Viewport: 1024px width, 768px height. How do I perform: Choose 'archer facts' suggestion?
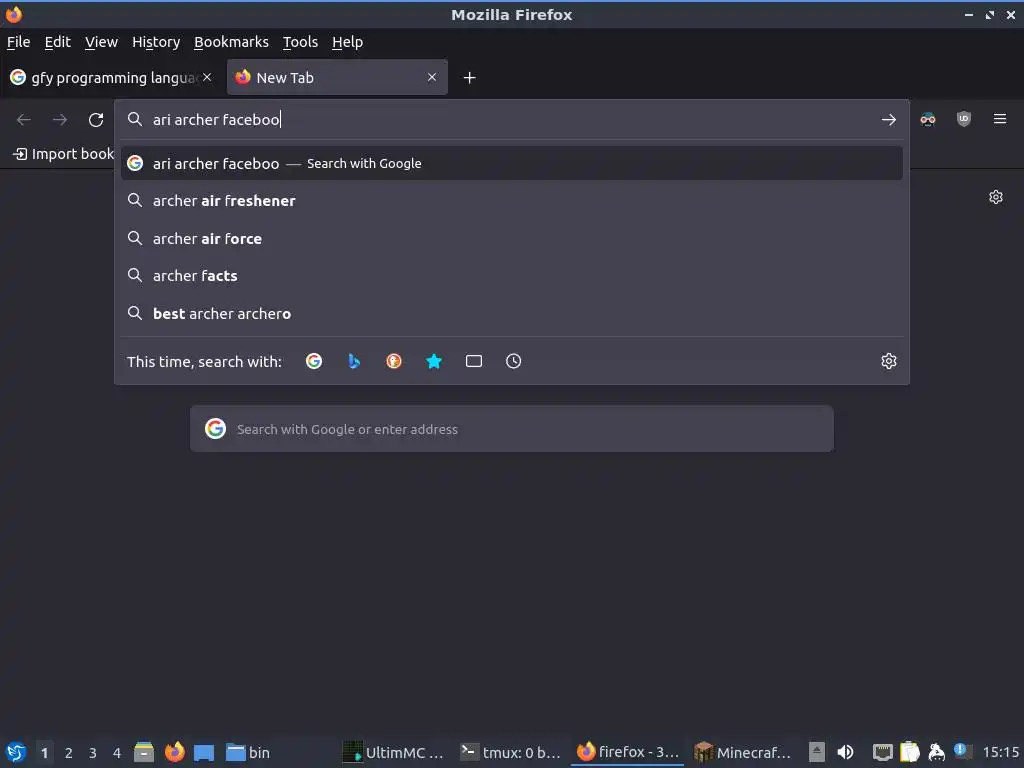pyautogui.click(x=511, y=276)
